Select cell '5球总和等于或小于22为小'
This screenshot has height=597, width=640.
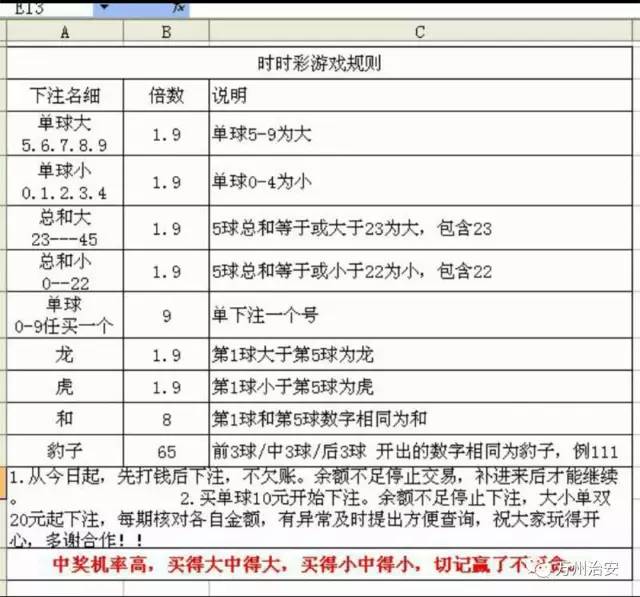(x=420, y=271)
